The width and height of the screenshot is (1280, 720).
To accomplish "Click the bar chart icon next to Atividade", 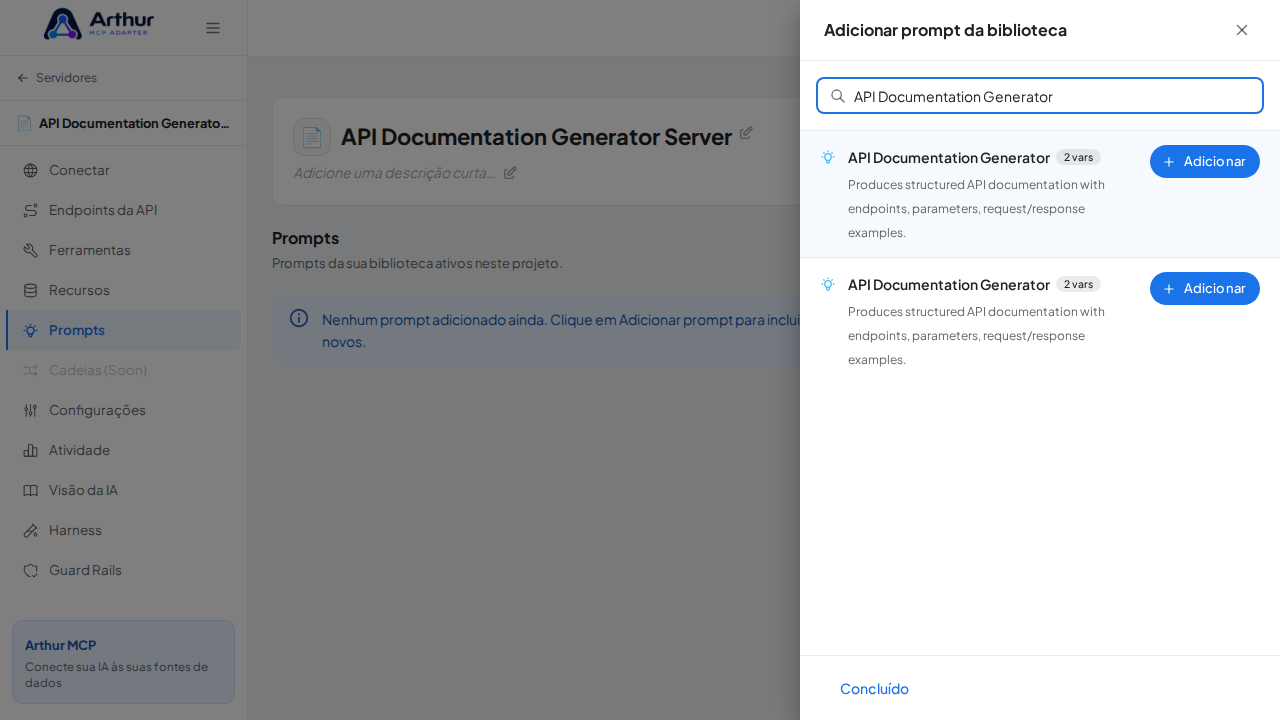I will 30,450.
